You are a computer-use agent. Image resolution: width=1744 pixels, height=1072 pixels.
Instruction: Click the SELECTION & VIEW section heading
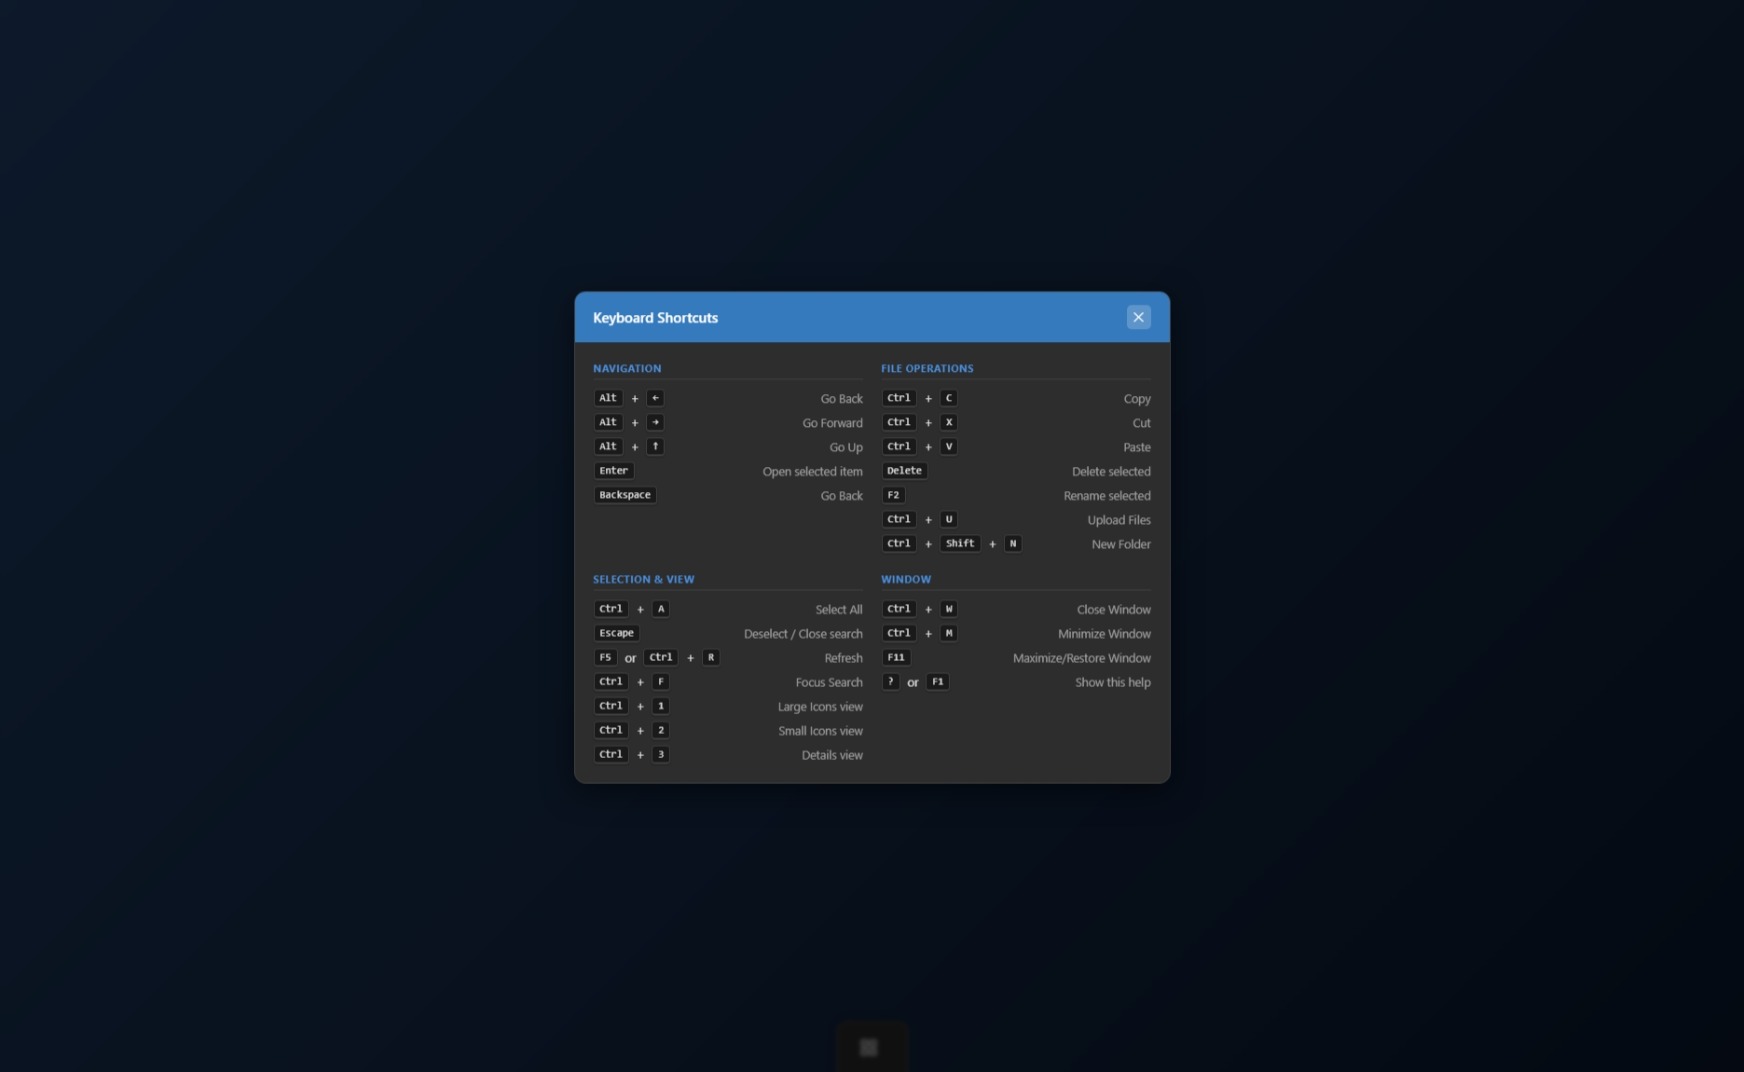(x=643, y=579)
